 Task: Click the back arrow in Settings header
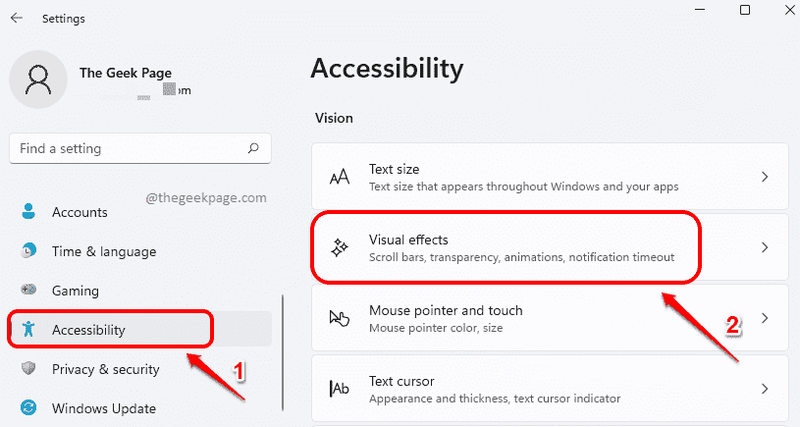pyautogui.click(x=17, y=18)
